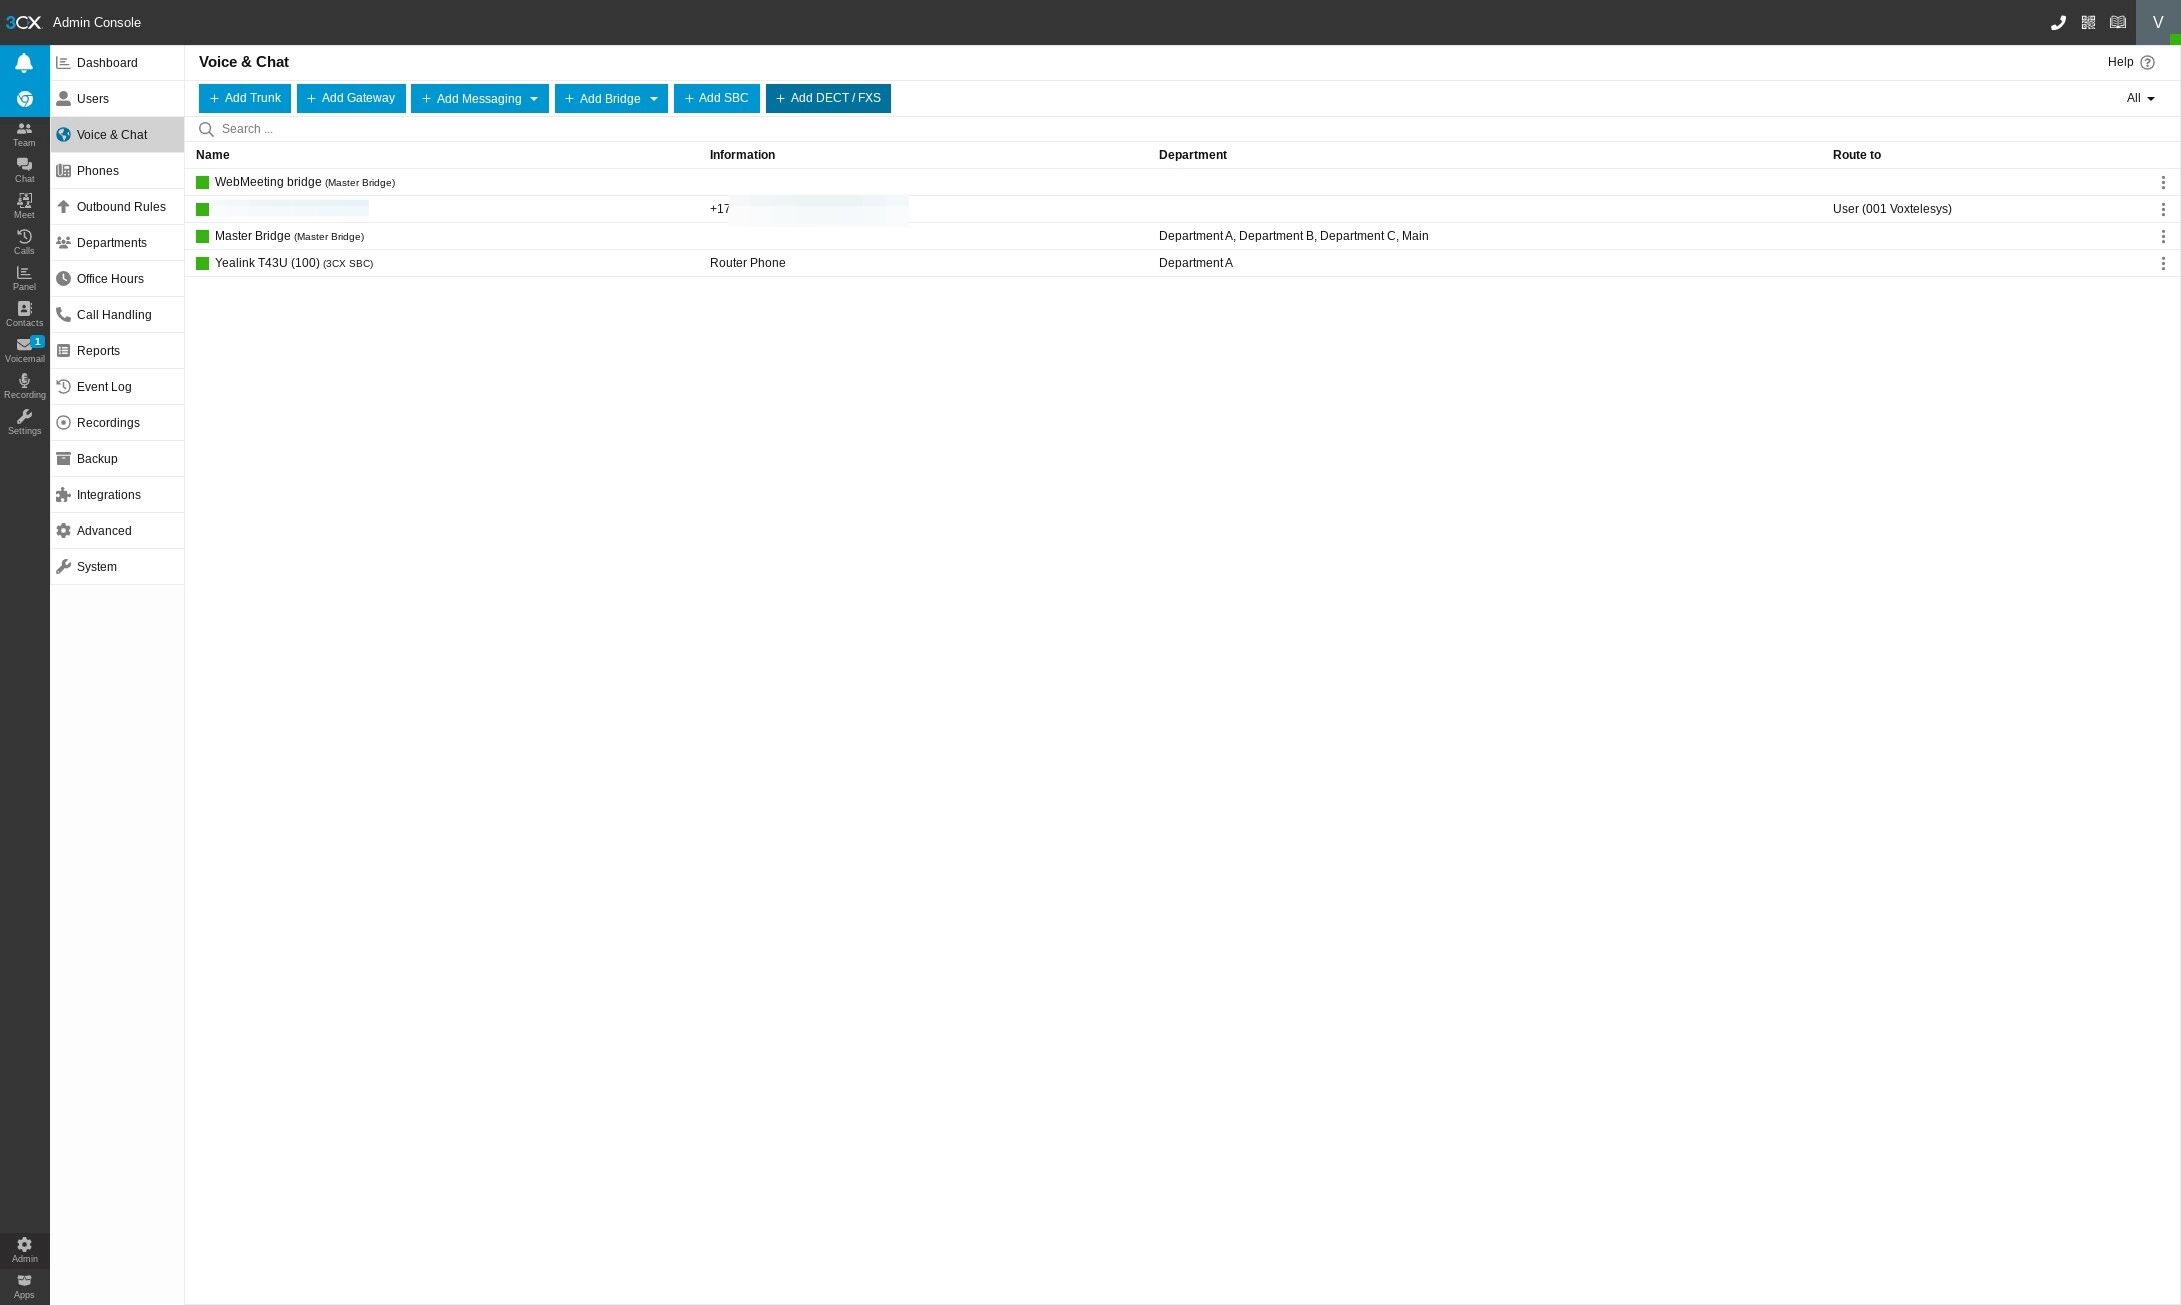Go to Outbound Rules menu item
The width and height of the screenshot is (2181, 1305).
click(120, 207)
